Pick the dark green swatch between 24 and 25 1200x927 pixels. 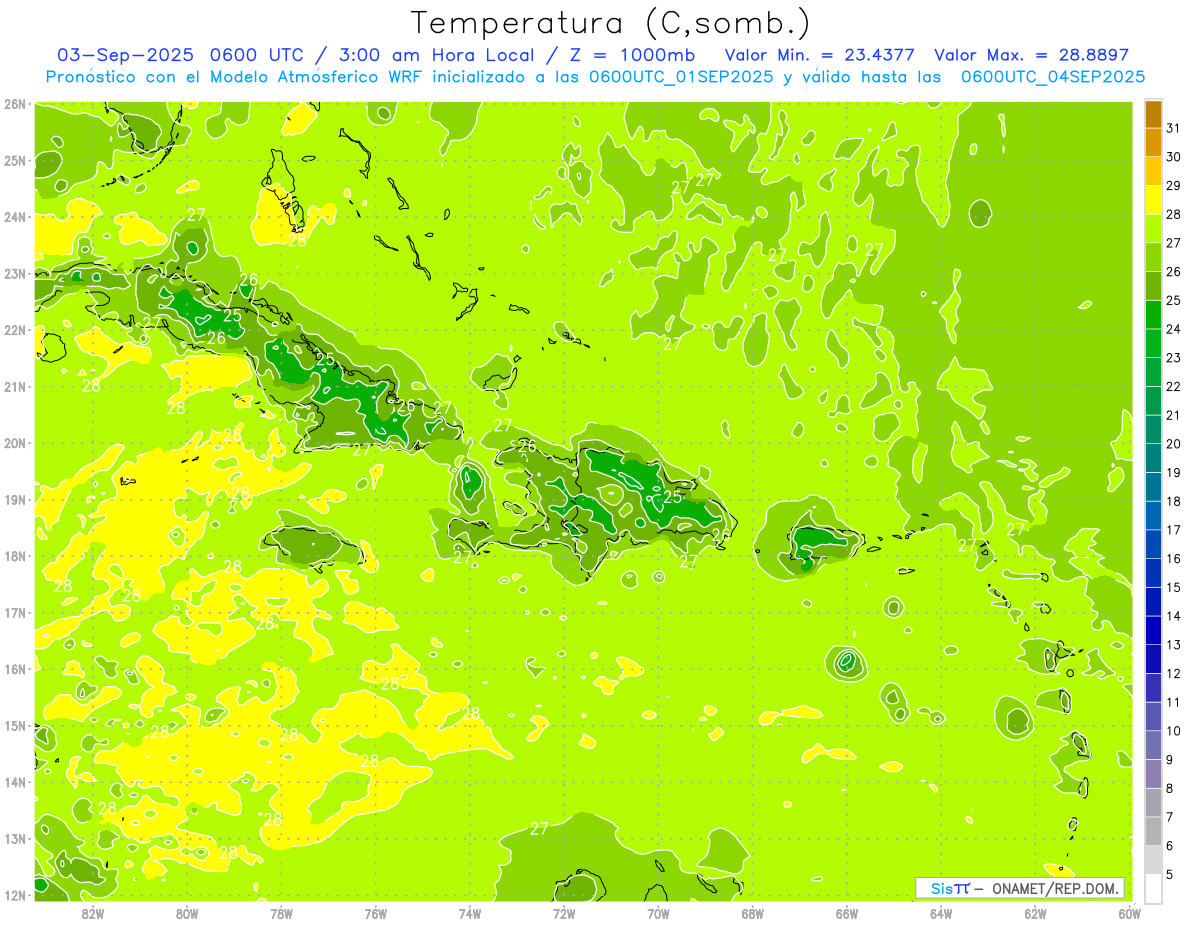point(1153,314)
